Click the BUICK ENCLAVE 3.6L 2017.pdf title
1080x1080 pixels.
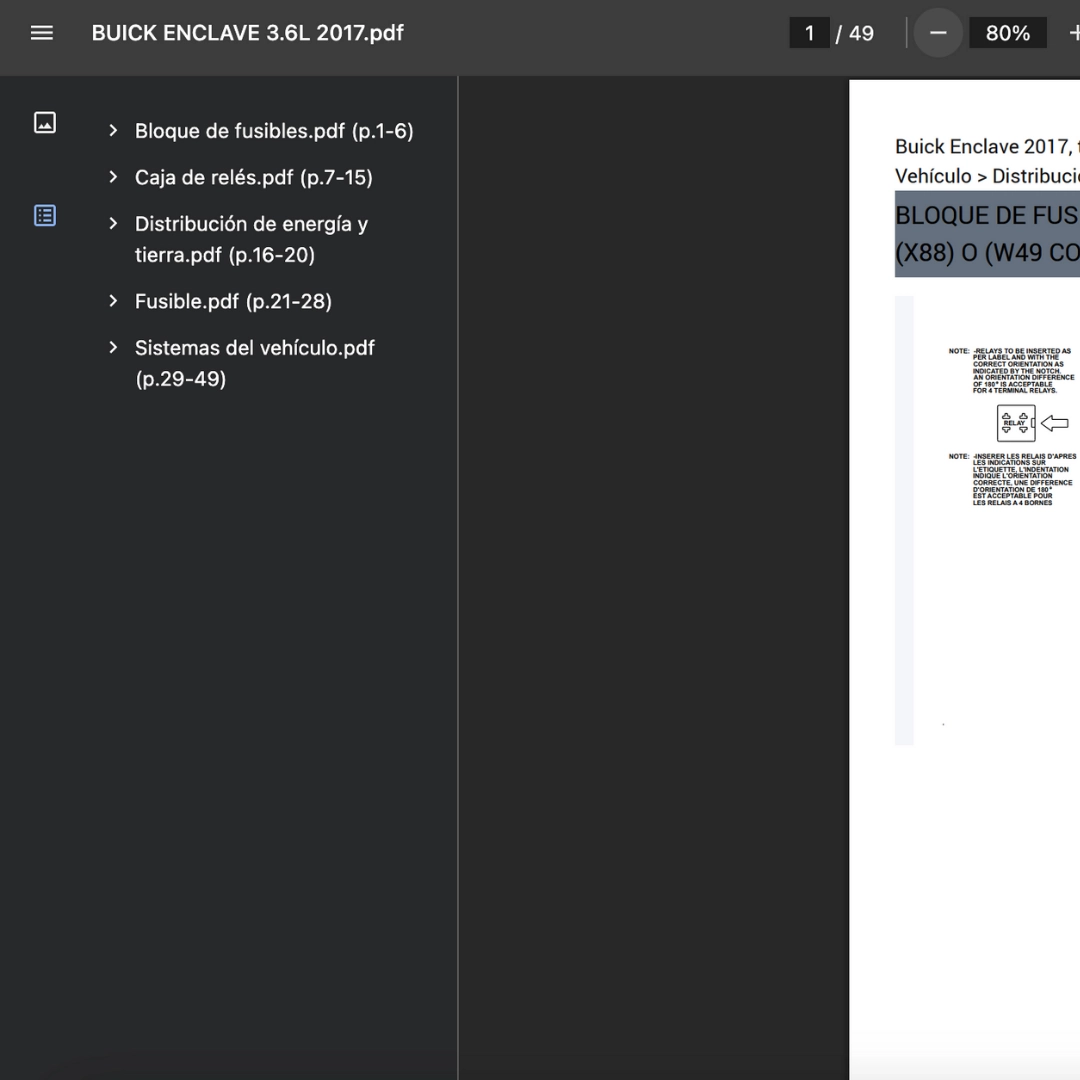[247, 33]
